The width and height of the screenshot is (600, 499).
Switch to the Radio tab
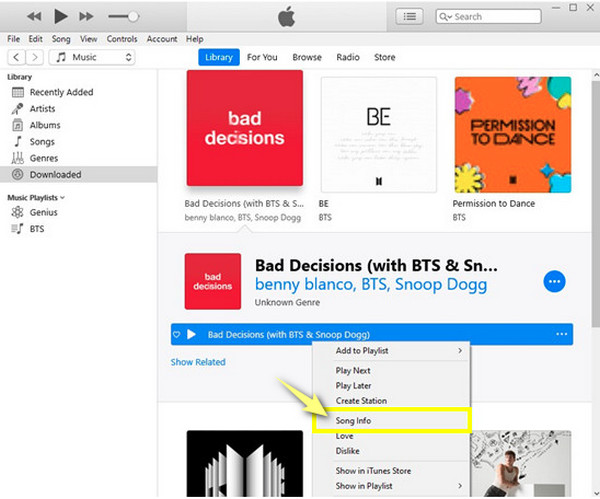pos(348,57)
